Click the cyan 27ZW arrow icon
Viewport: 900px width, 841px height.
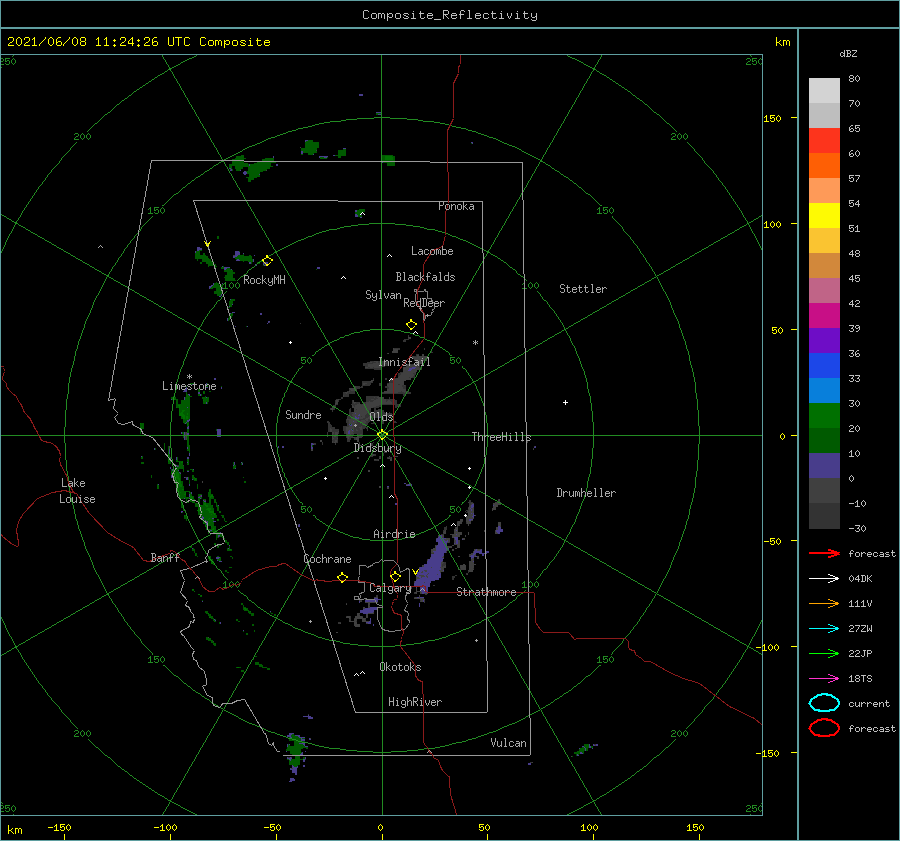click(824, 629)
